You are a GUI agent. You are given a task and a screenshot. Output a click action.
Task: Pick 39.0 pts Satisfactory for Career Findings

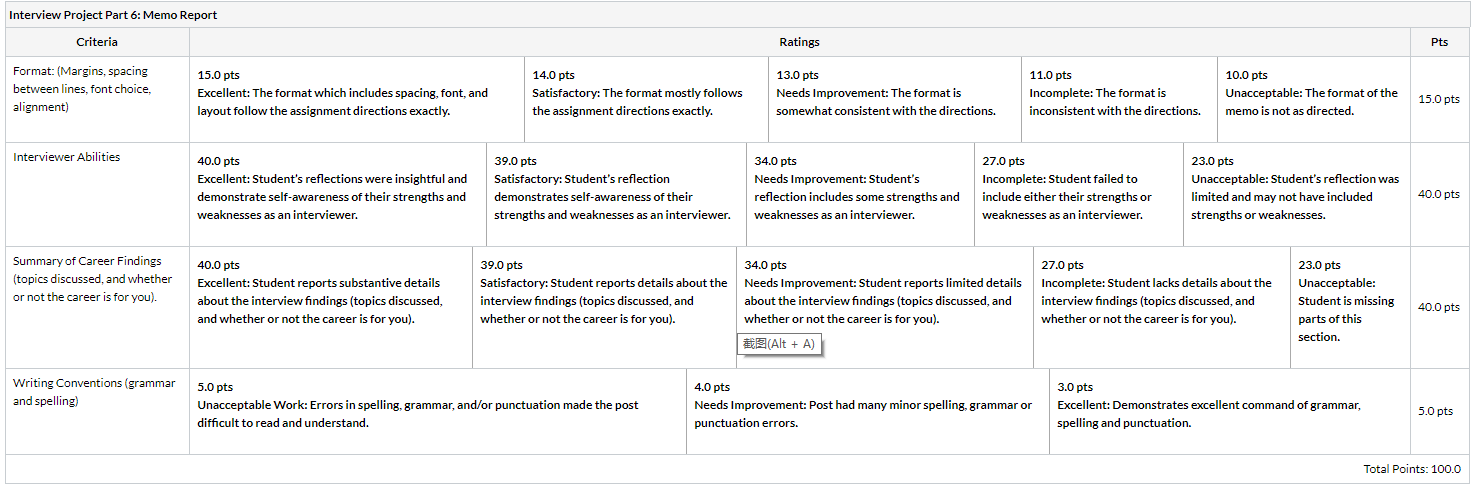click(604, 308)
